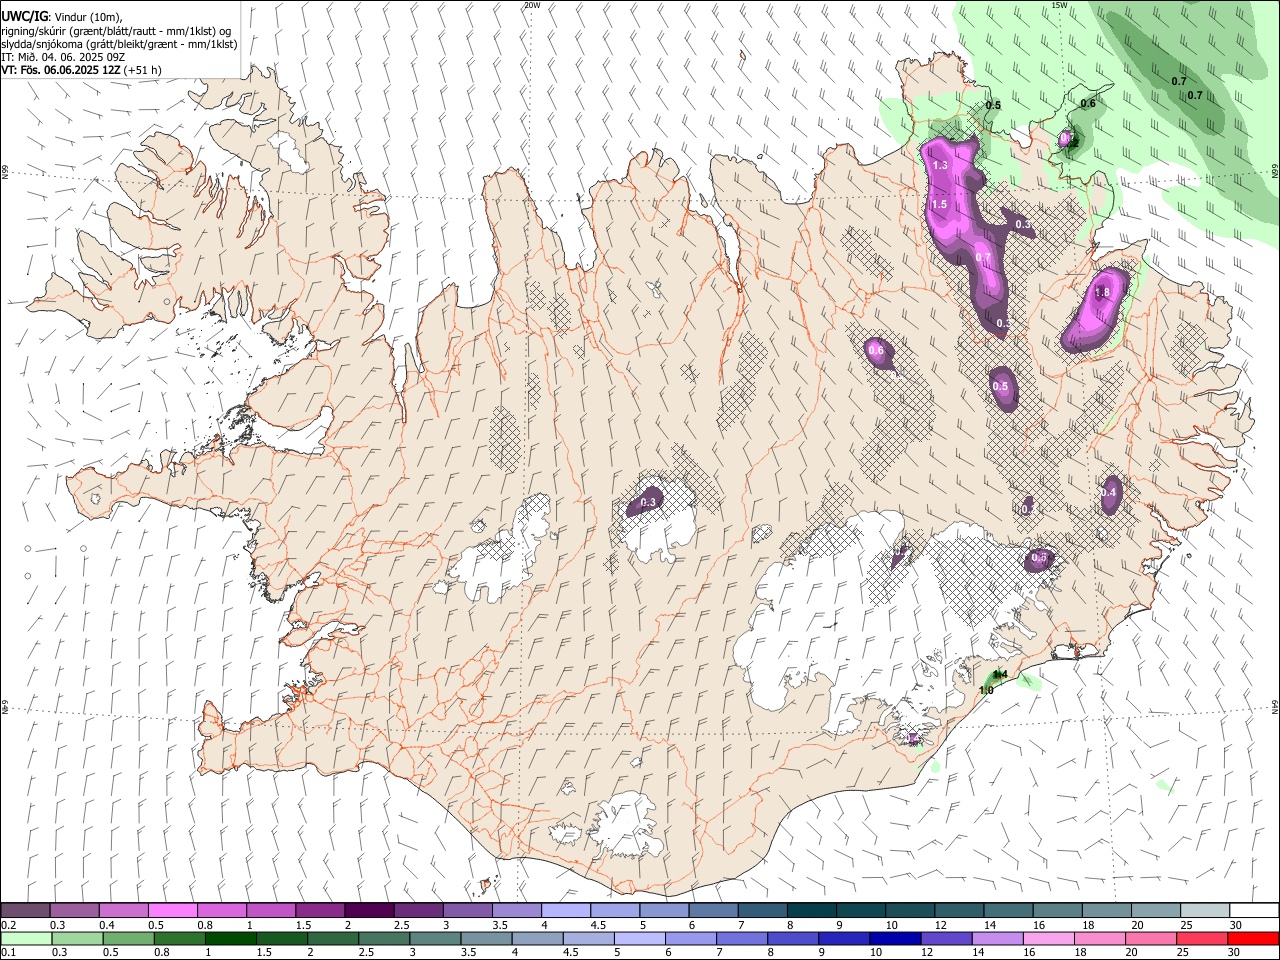The image size is (1280, 960).
Task: Click the darkest purple snow swatch between 2 and 2.5
Action: tap(369, 911)
